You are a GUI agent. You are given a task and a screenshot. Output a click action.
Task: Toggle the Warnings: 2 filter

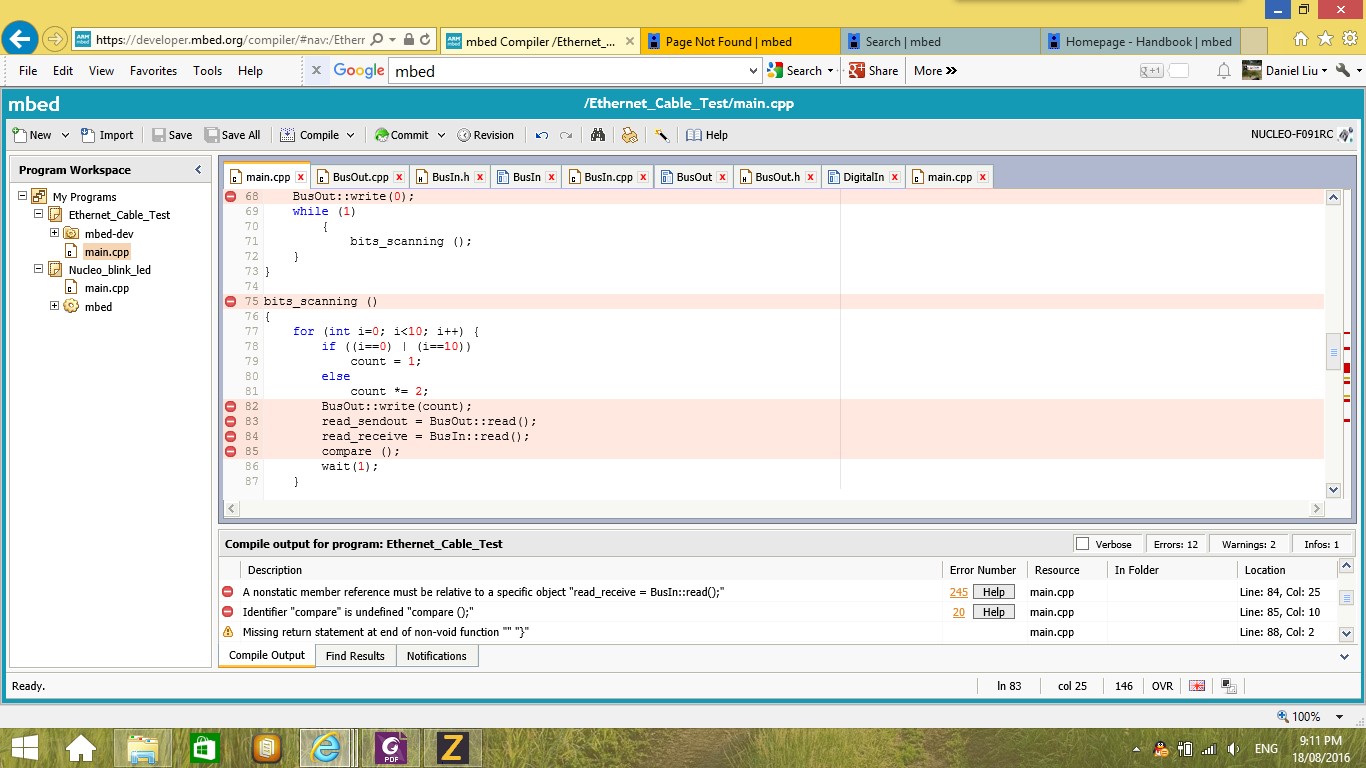[x=1248, y=544]
